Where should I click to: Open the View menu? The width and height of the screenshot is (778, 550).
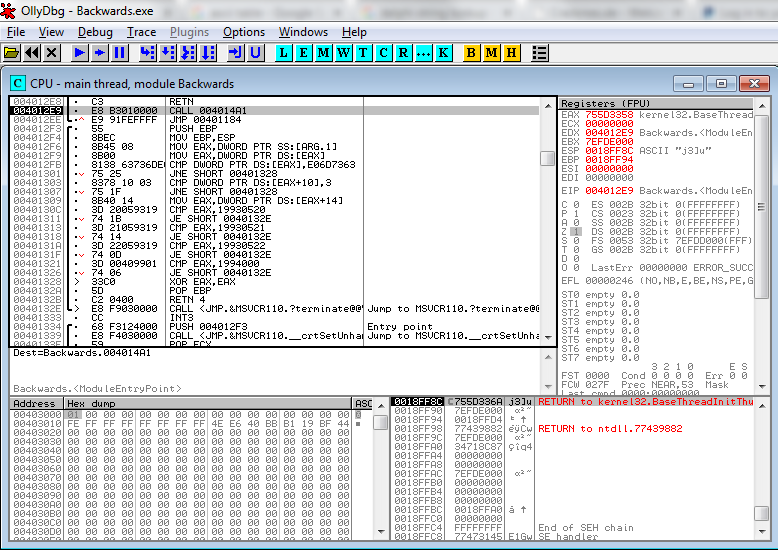coord(51,32)
